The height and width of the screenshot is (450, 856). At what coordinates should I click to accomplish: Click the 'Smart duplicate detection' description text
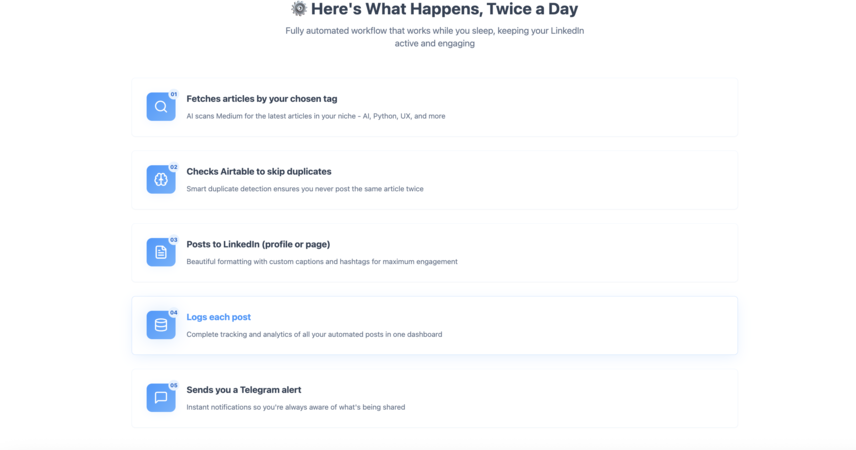coord(305,189)
